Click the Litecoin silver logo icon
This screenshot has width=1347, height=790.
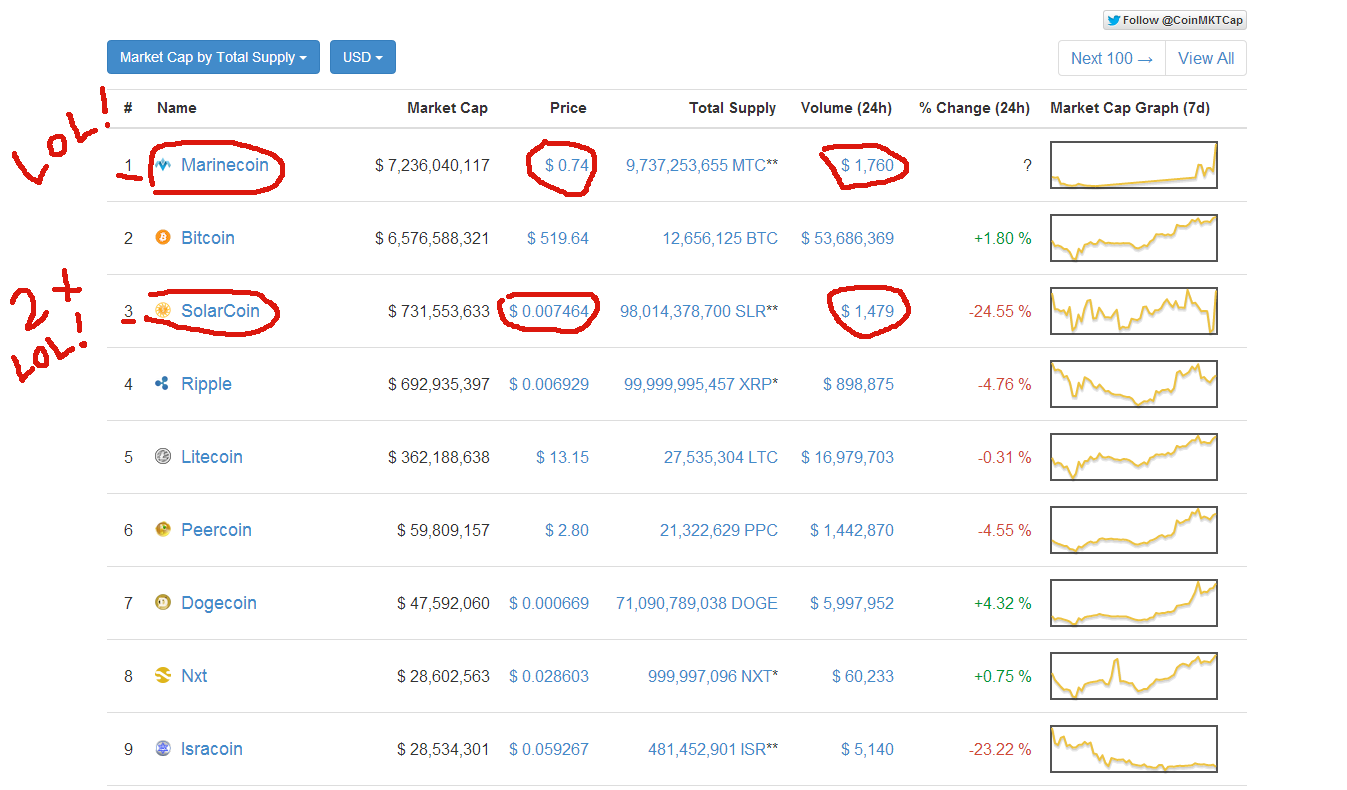[x=163, y=457]
